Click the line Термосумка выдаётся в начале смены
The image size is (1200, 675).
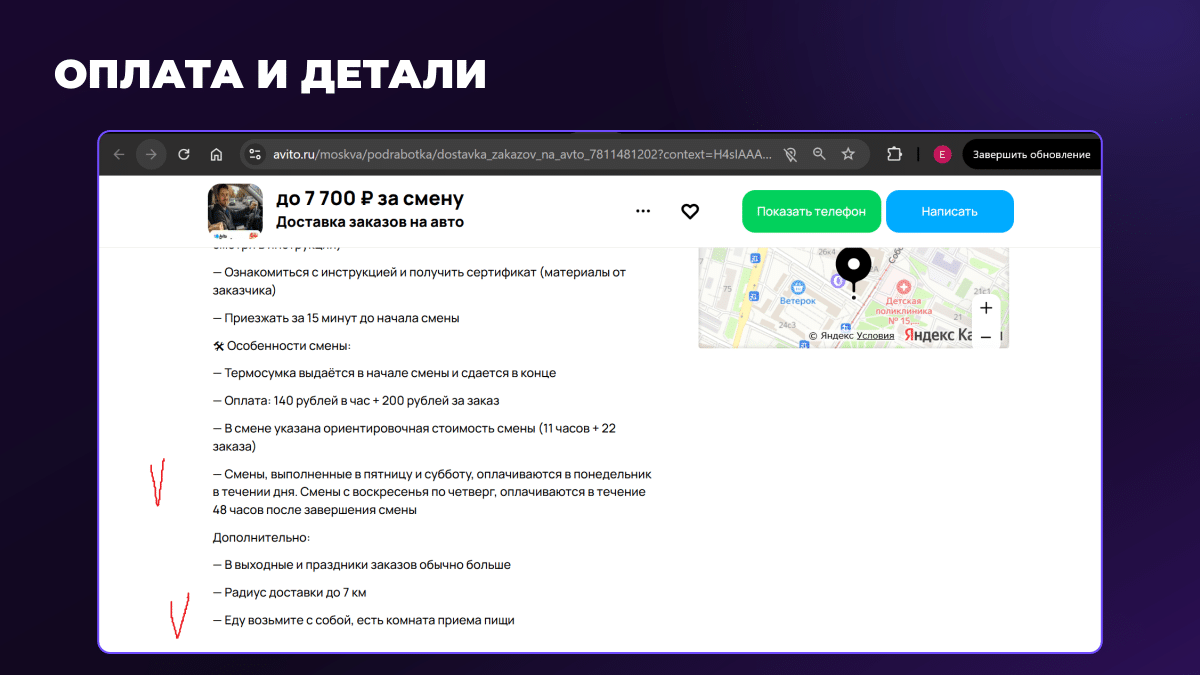point(384,373)
